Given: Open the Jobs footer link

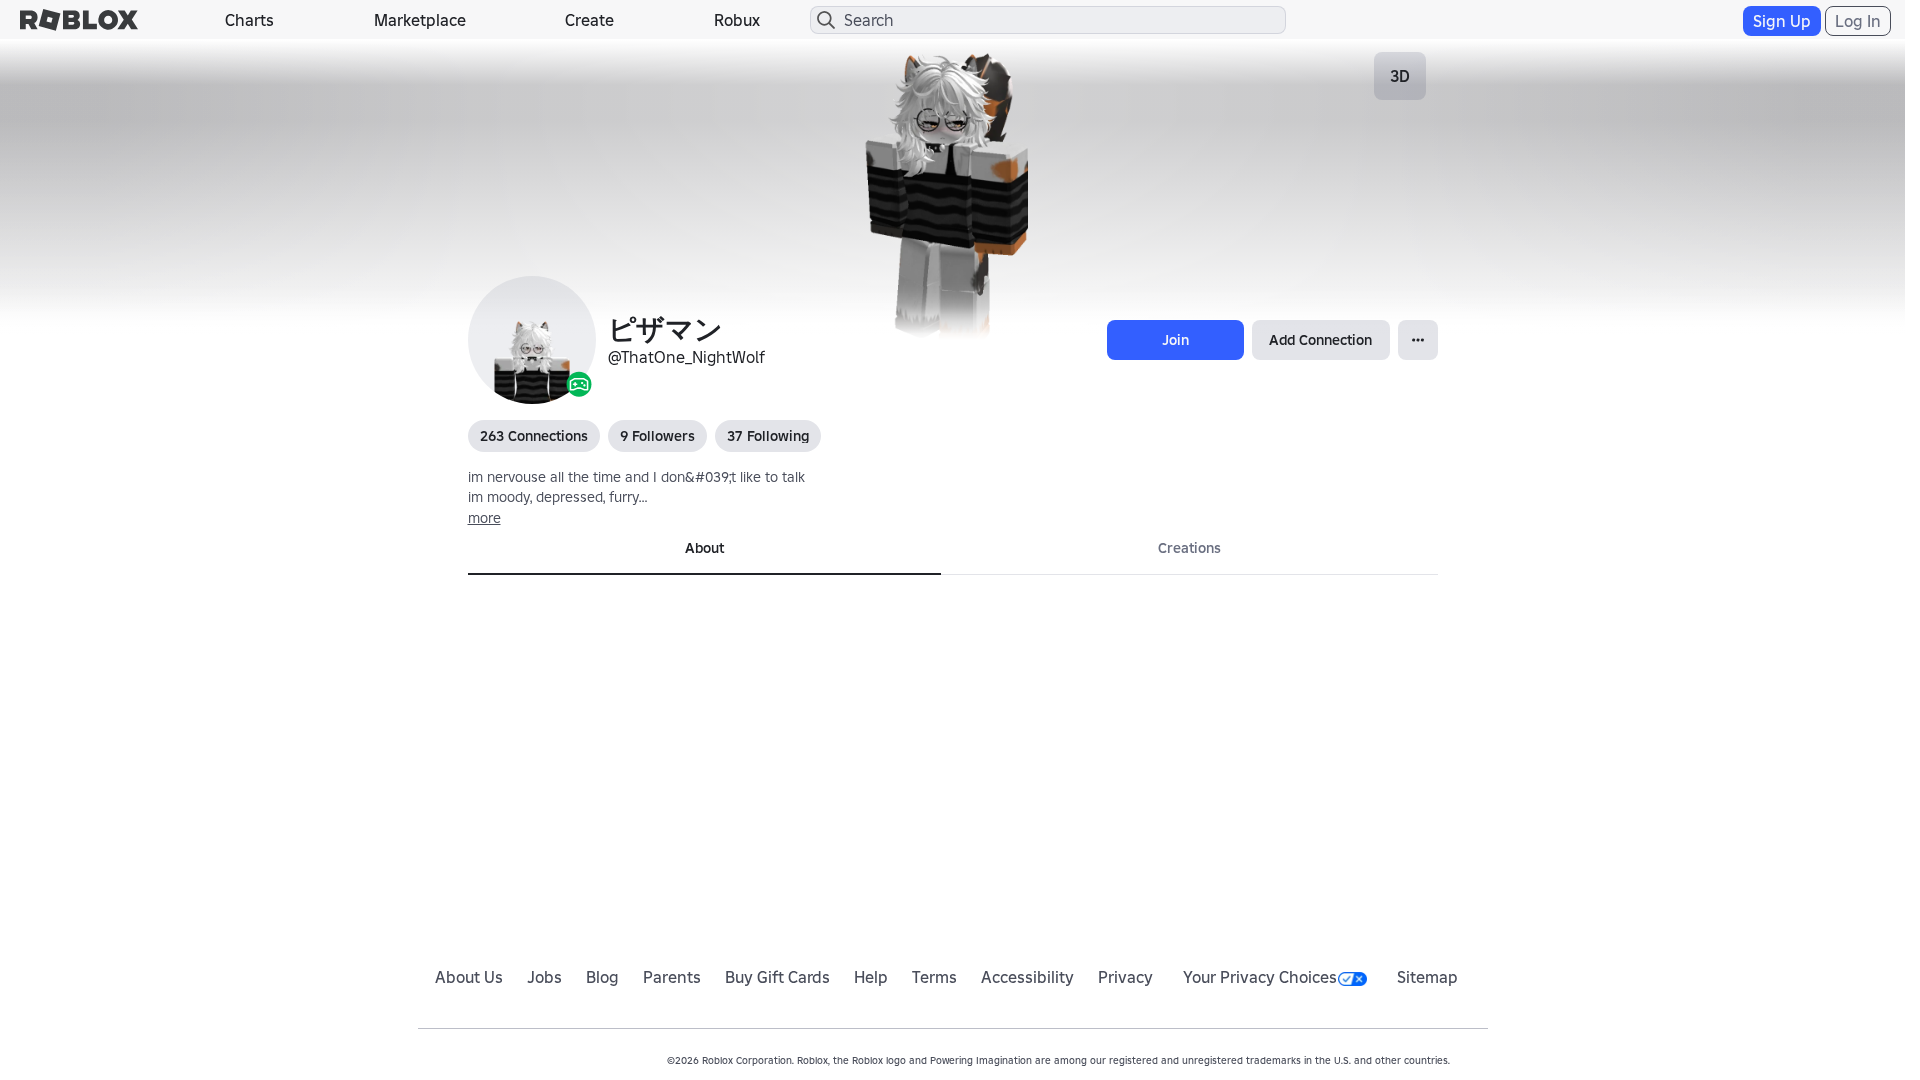Looking at the screenshot, I should click(x=544, y=978).
